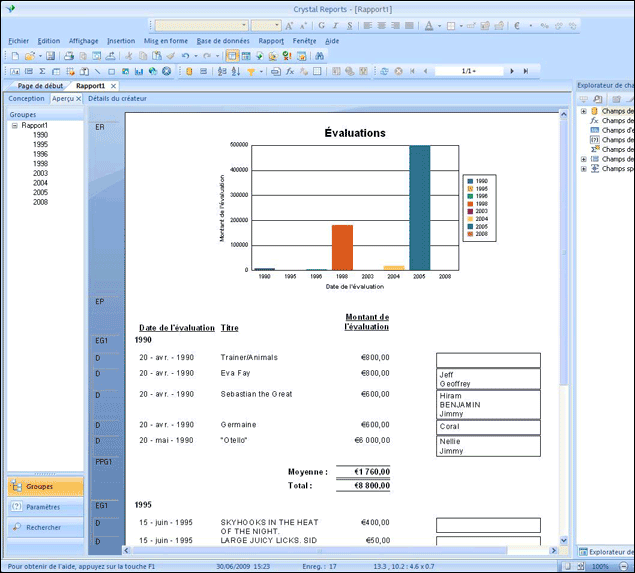635x573 pixels.
Task: Click the Insert Chart icon
Action: (138, 72)
